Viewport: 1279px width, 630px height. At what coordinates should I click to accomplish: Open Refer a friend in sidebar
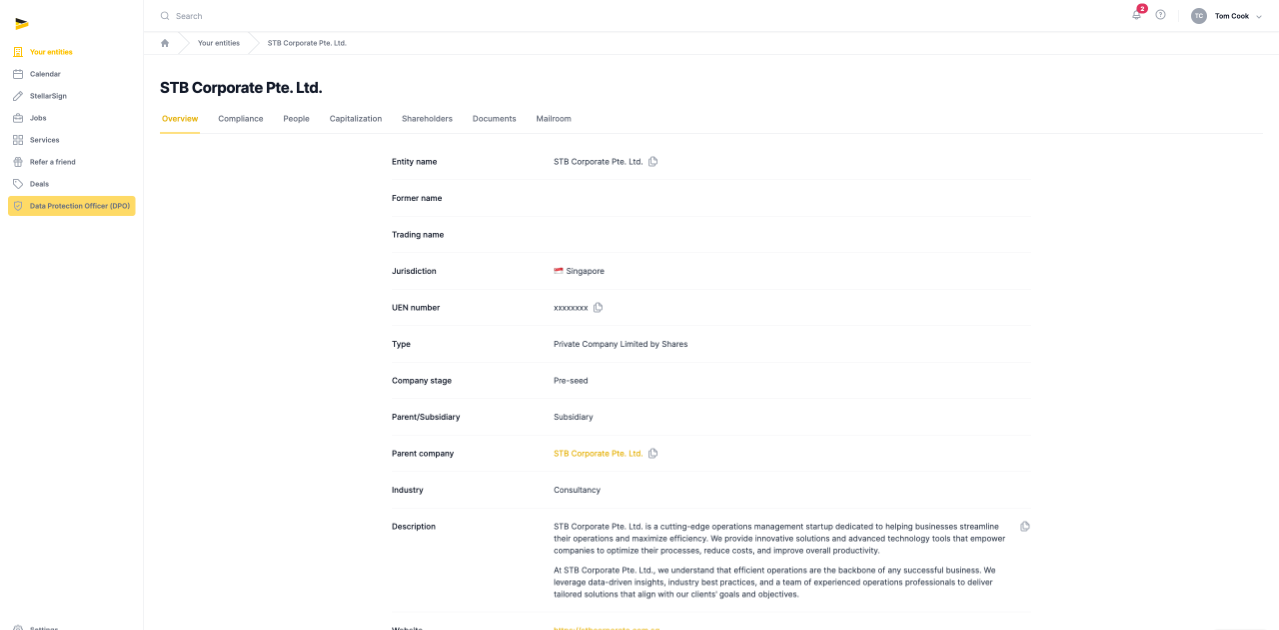71,162
